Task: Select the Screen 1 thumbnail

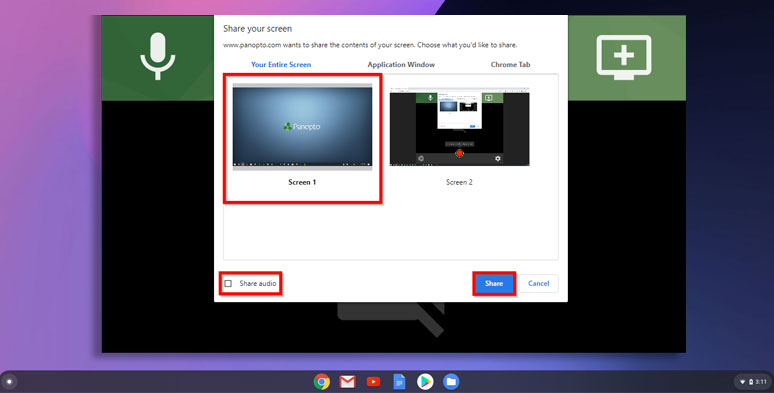Action: click(302, 127)
